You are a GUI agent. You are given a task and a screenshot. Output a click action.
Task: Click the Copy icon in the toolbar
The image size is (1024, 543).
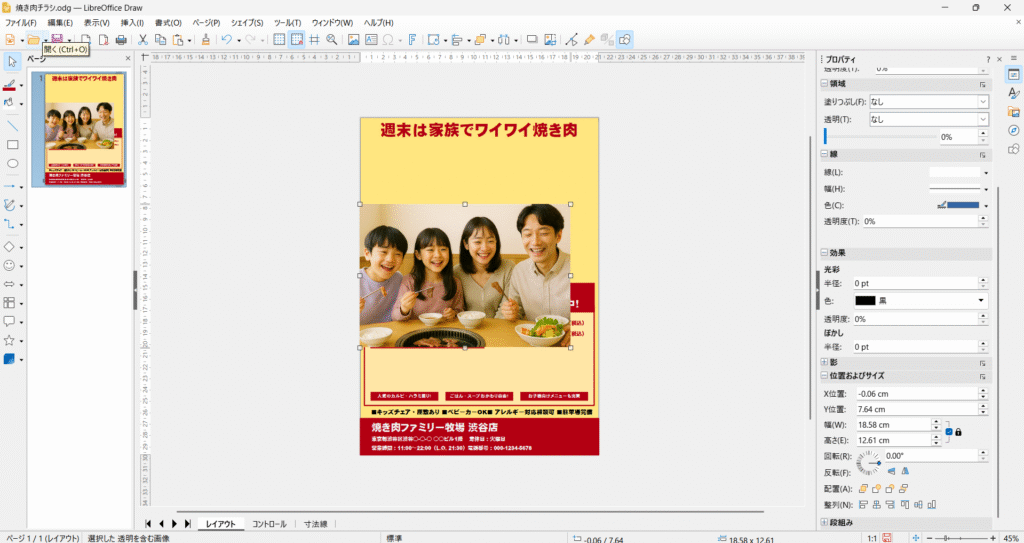pyautogui.click(x=160, y=40)
